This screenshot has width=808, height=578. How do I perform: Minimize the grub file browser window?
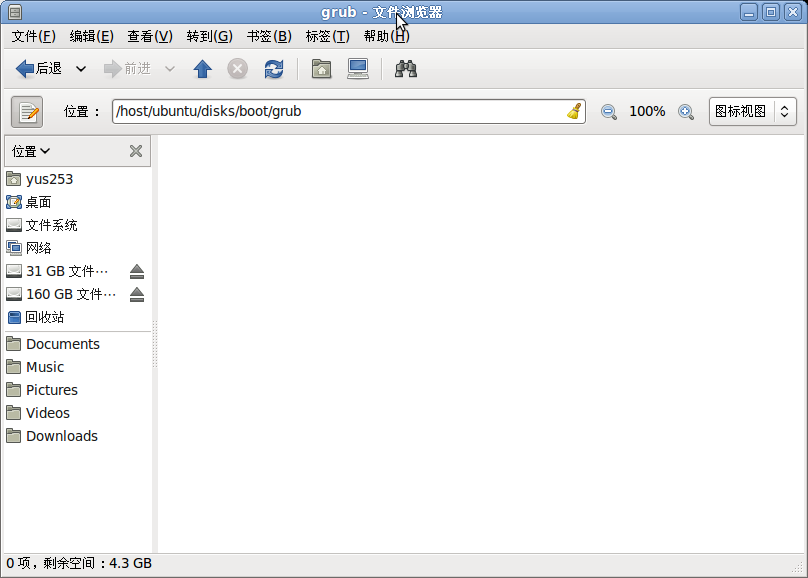pyautogui.click(x=749, y=12)
